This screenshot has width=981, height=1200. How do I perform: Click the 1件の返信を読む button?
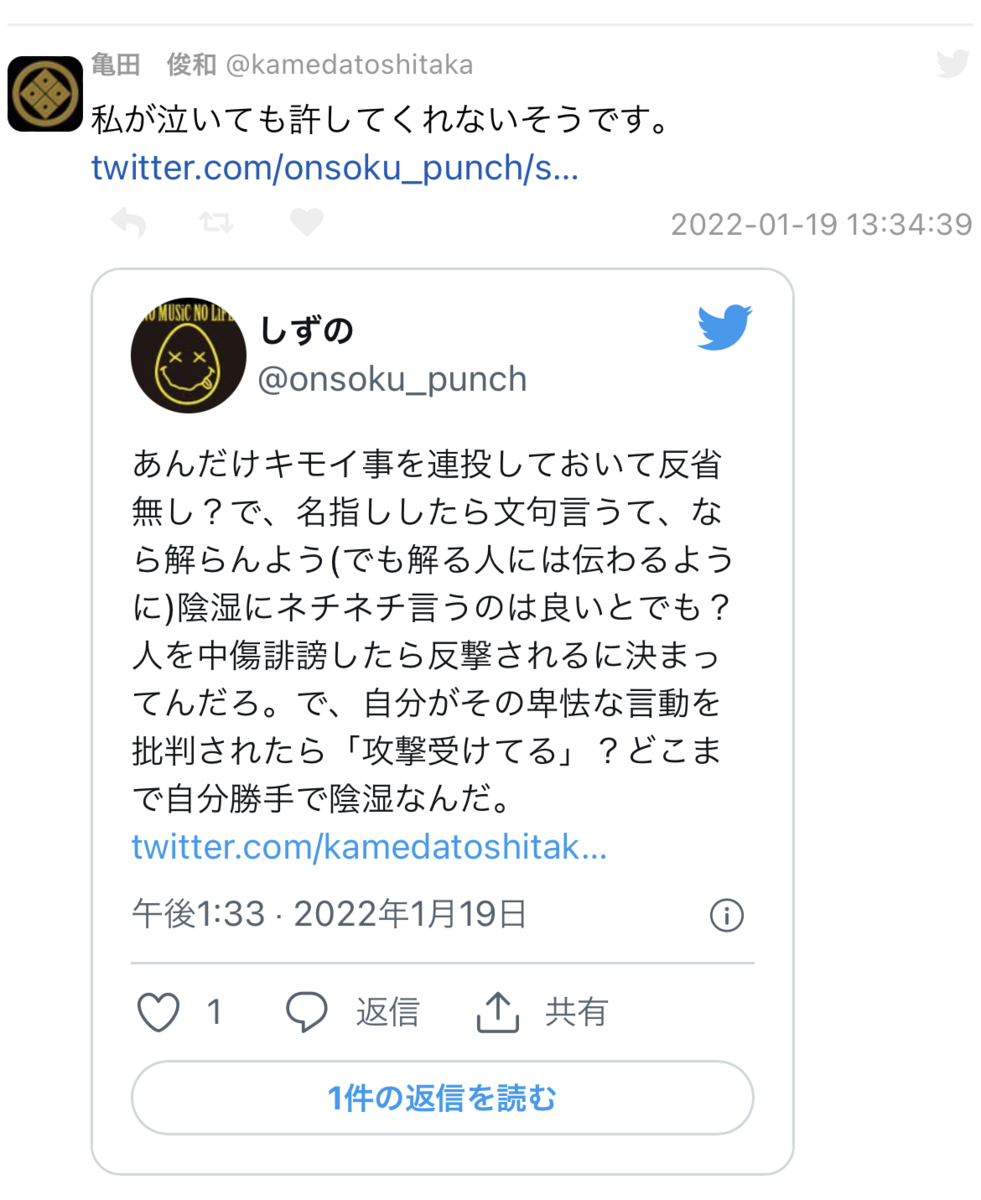pos(442,1098)
